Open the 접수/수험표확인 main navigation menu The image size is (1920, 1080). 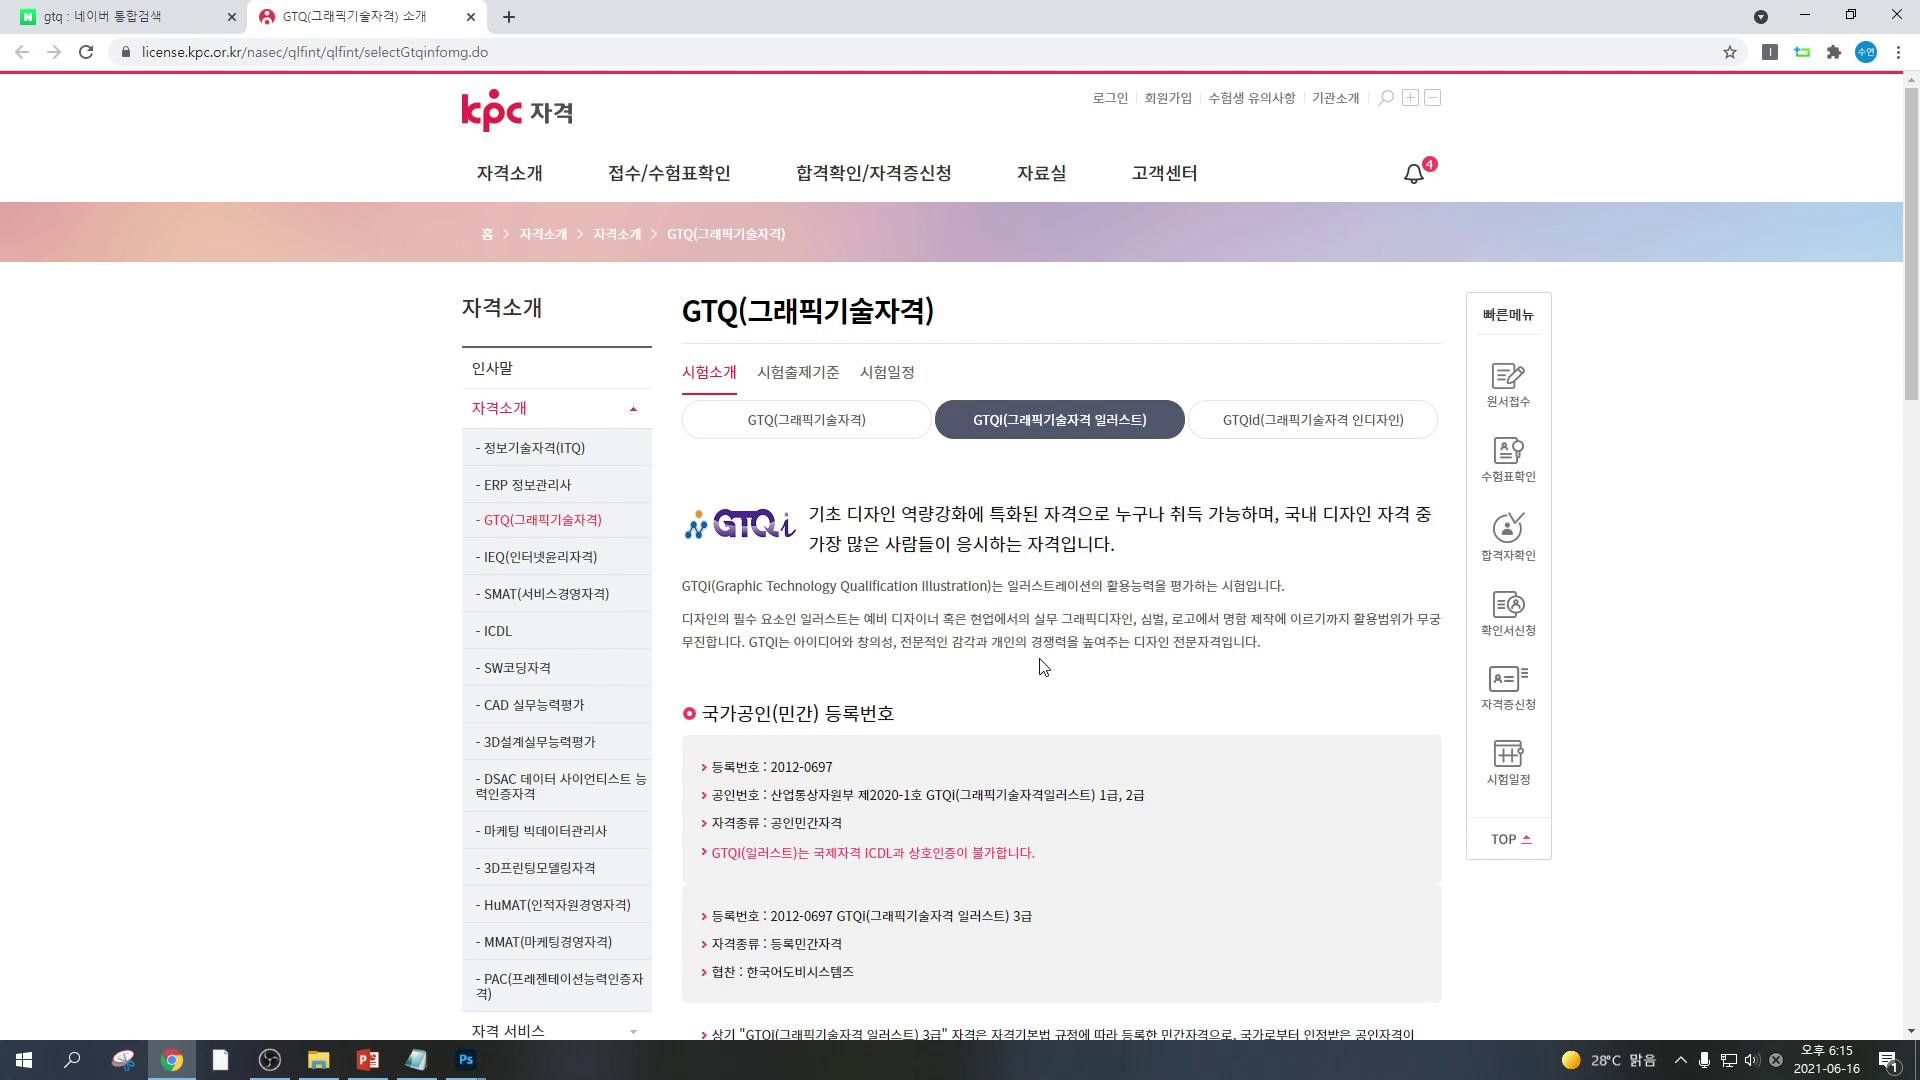click(x=669, y=173)
